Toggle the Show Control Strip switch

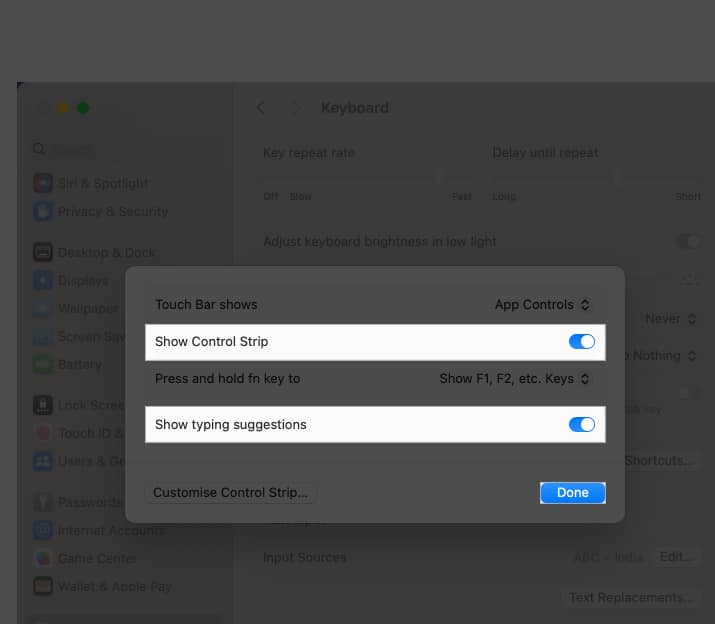click(581, 342)
